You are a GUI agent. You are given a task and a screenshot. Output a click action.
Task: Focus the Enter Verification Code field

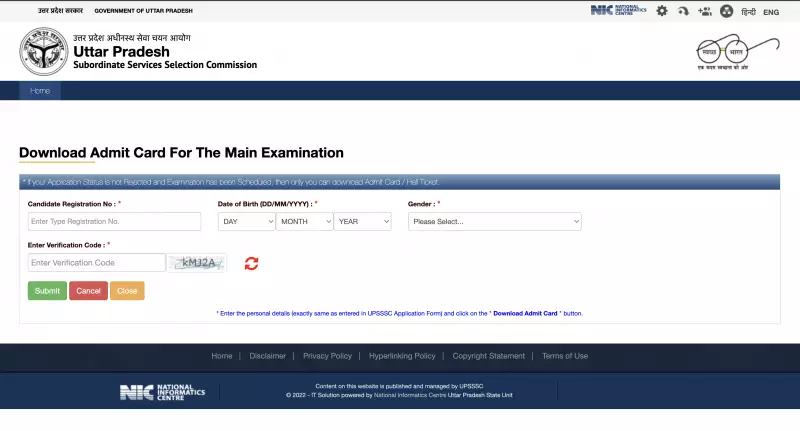[96, 263]
